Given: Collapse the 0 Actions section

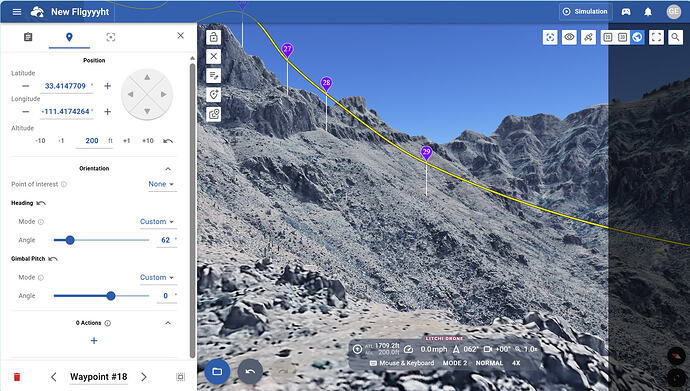Looking at the screenshot, I should (168, 323).
